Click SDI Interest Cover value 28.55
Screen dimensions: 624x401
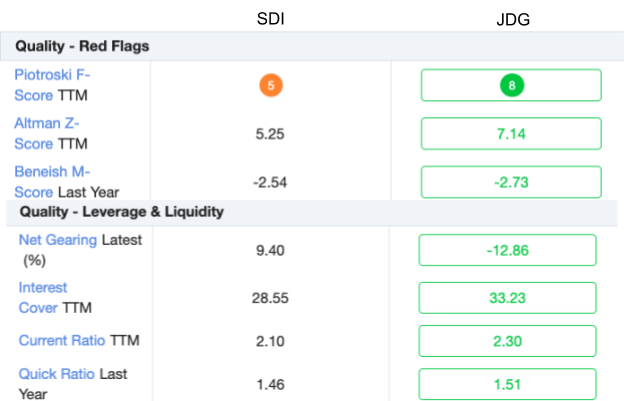click(x=270, y=298)
